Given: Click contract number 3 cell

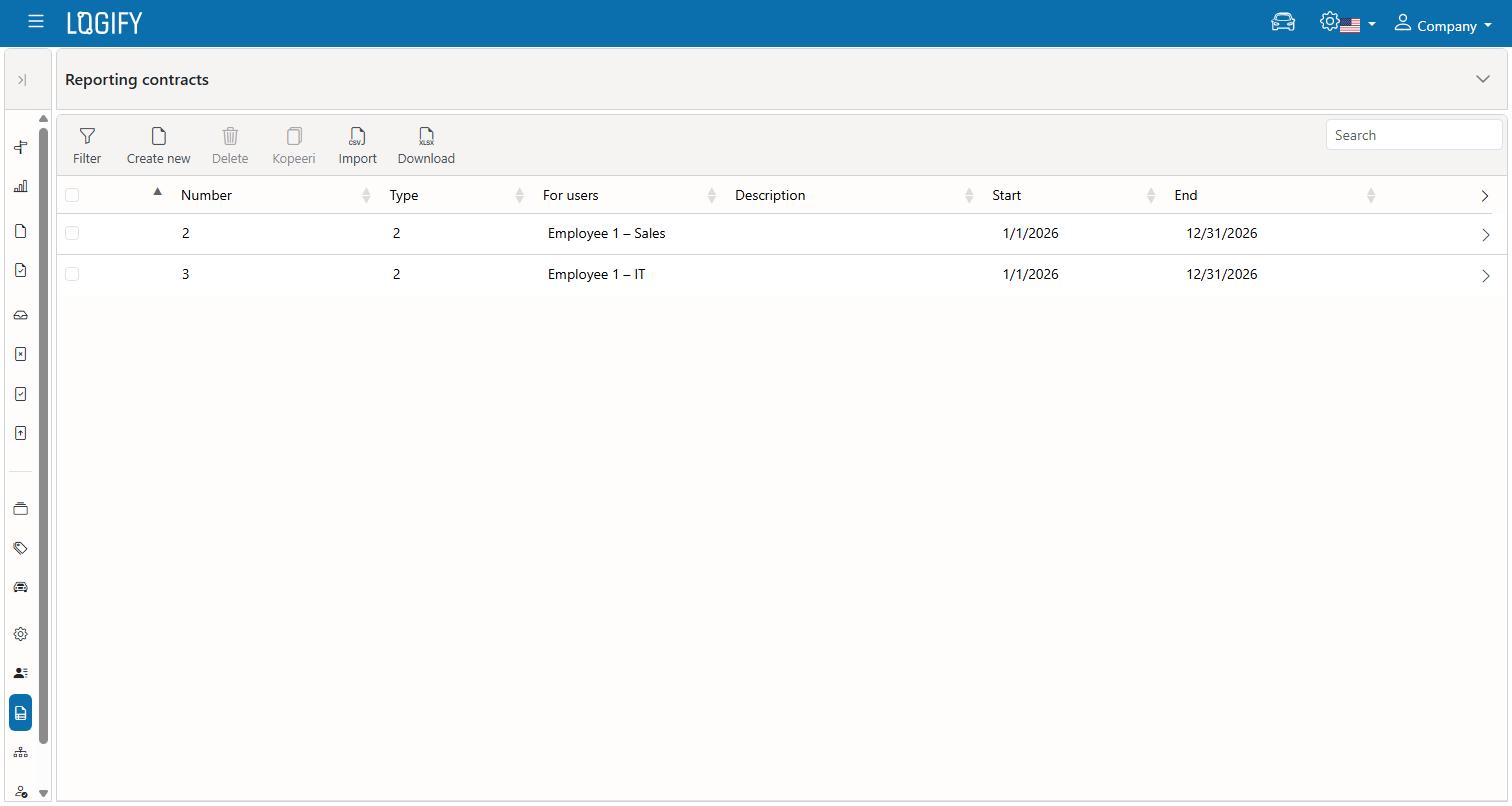Looking at the screenshot, I should (185, 274).
